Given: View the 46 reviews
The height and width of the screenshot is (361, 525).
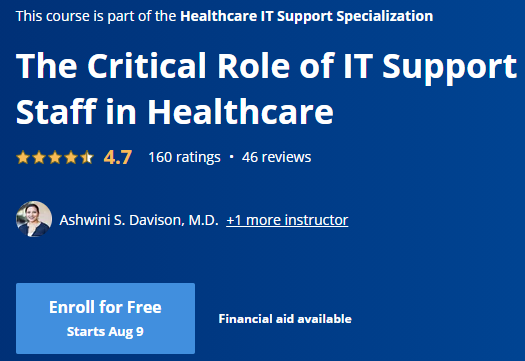Looking at the screenshot, I should click(277, 157).
